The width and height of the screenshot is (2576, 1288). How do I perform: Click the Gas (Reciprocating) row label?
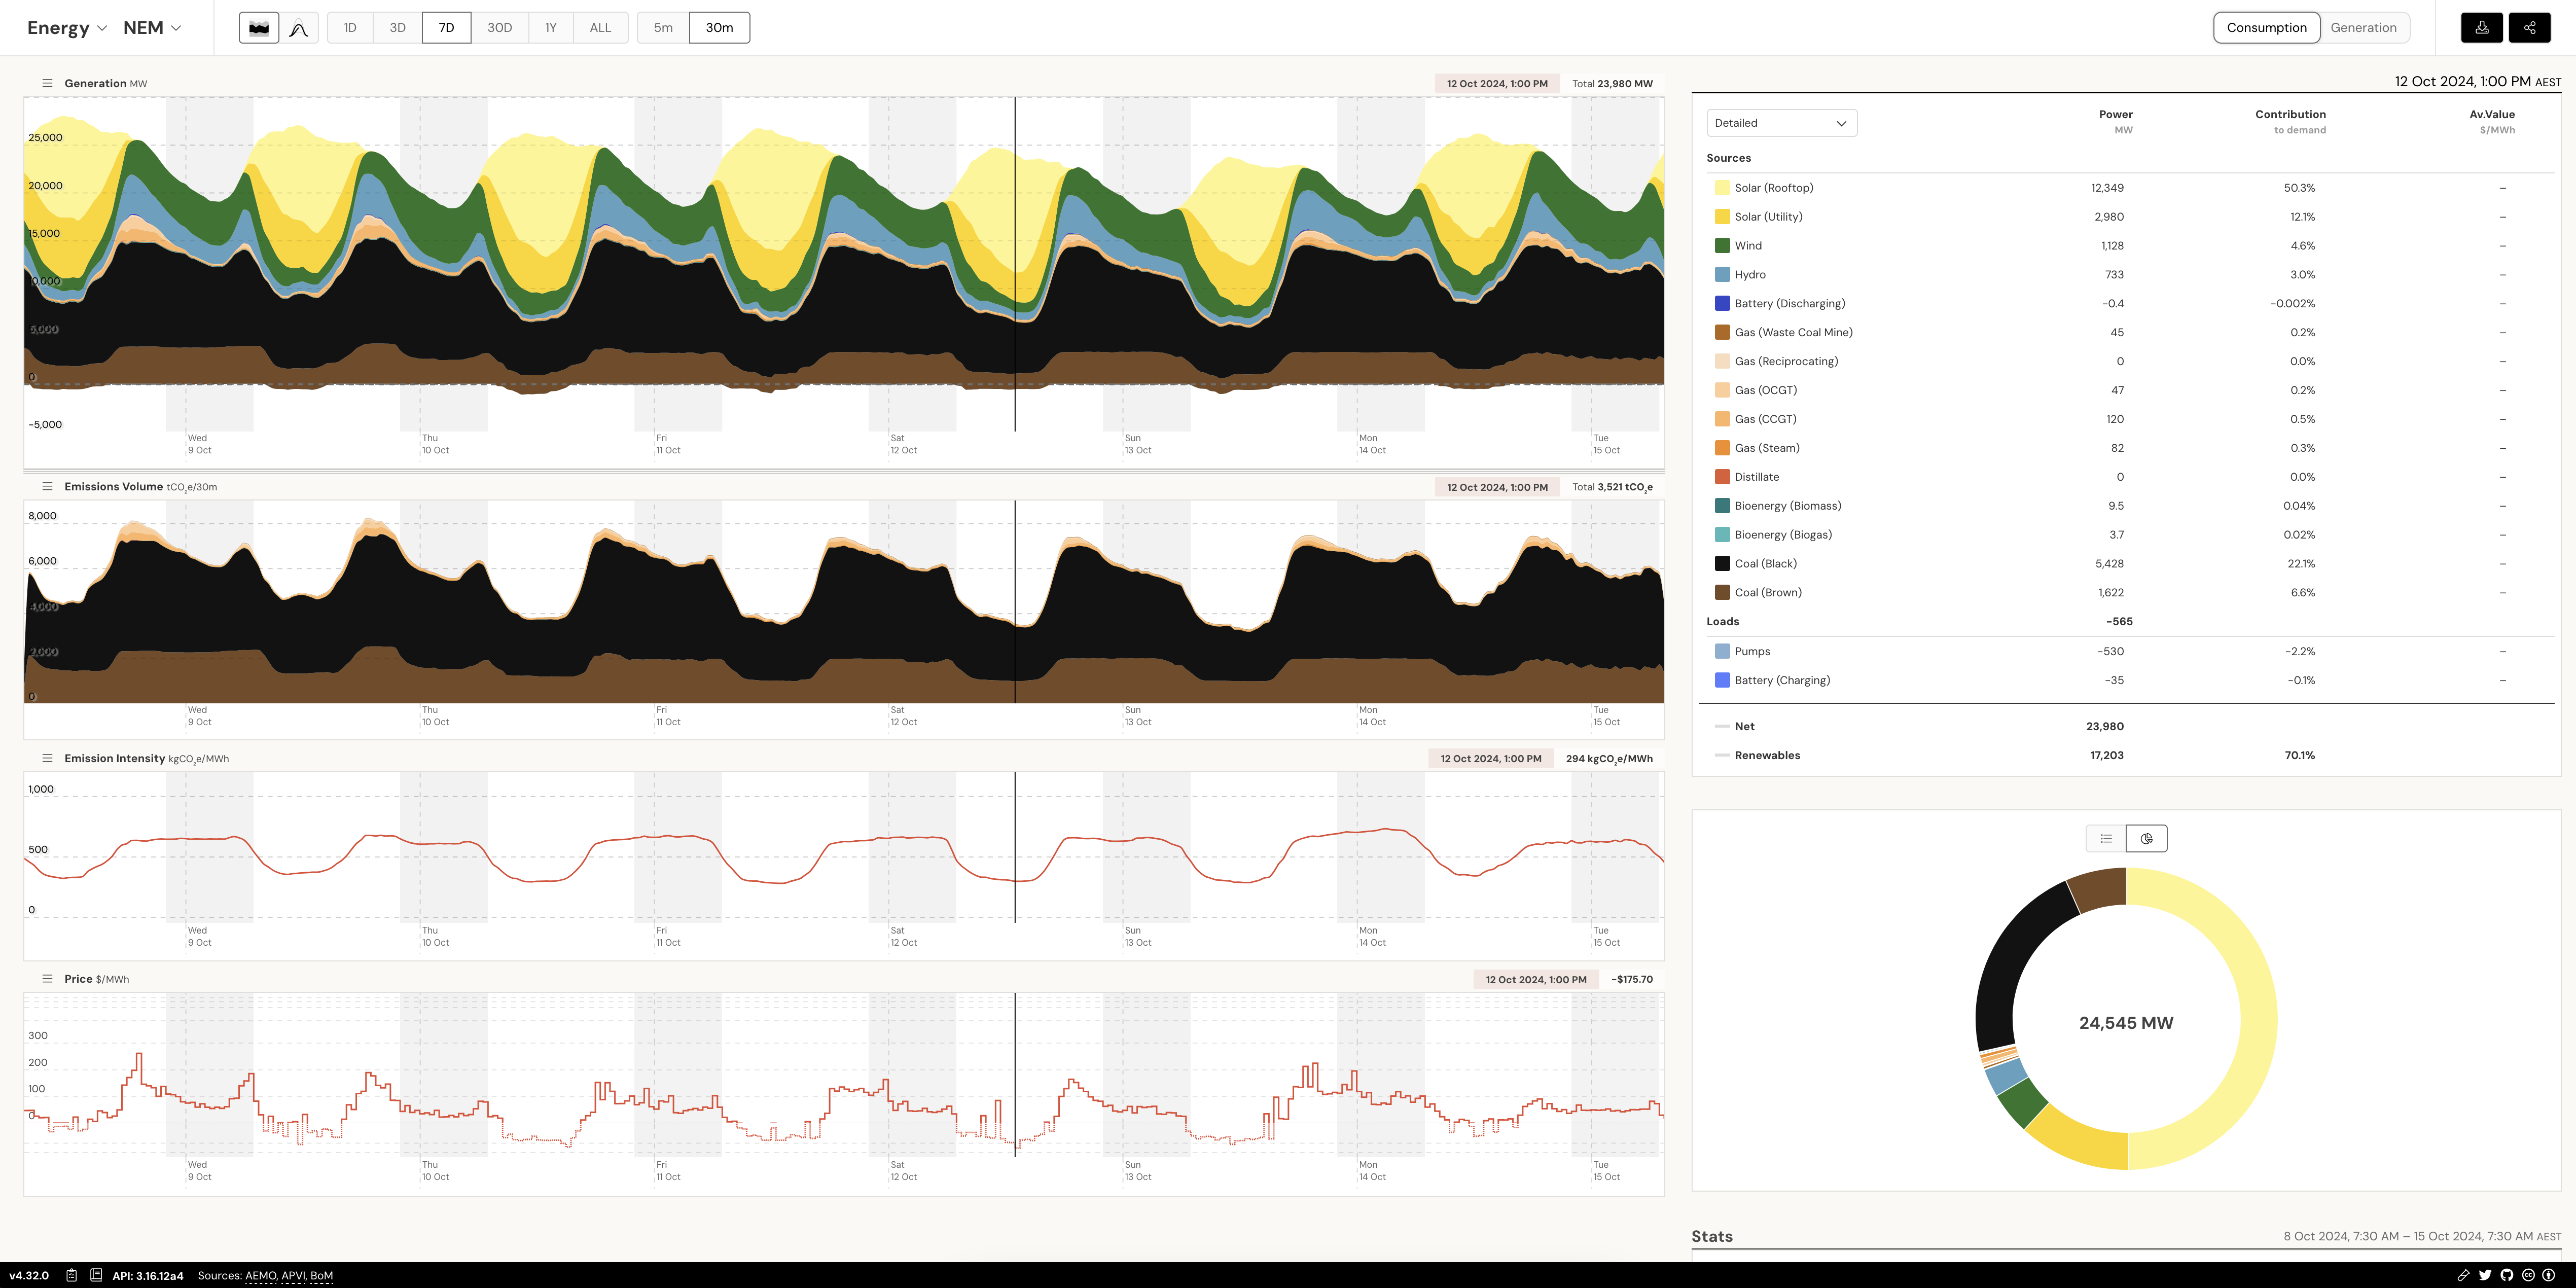(1786, 362)
